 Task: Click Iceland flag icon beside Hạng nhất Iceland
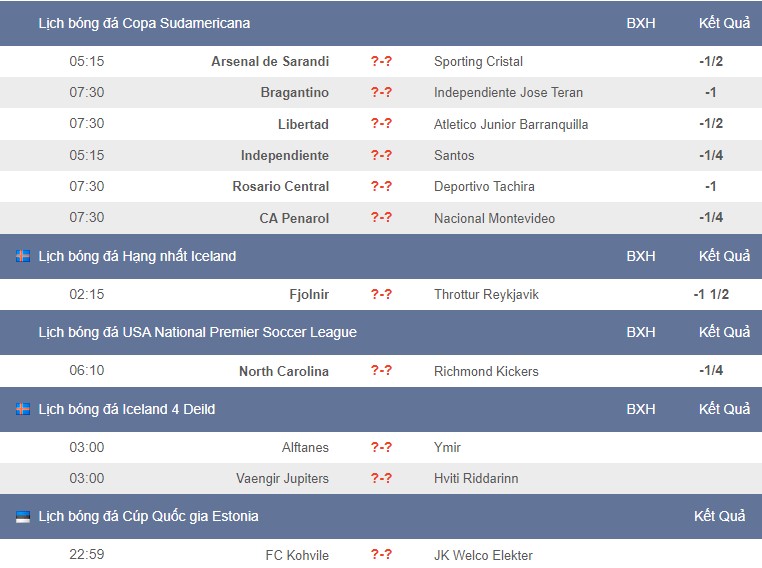[x=23, y=256]
